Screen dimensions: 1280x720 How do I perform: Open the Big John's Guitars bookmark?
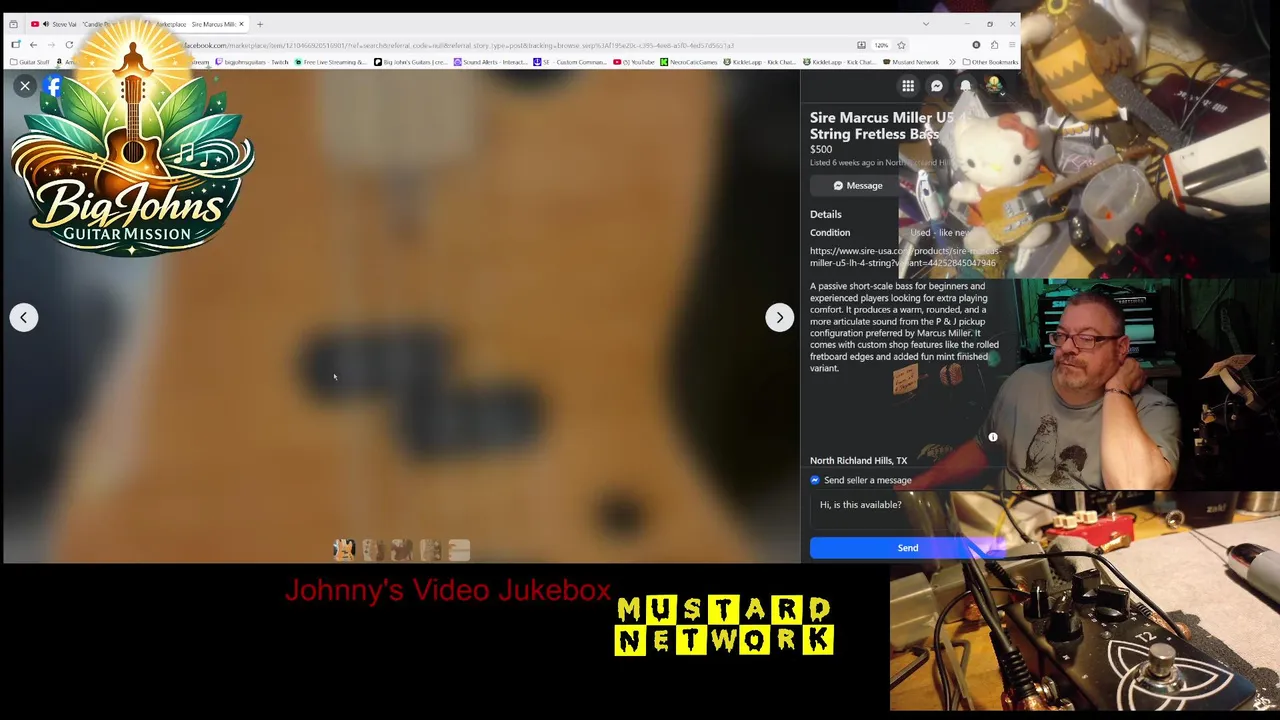[x=411, y=62]
